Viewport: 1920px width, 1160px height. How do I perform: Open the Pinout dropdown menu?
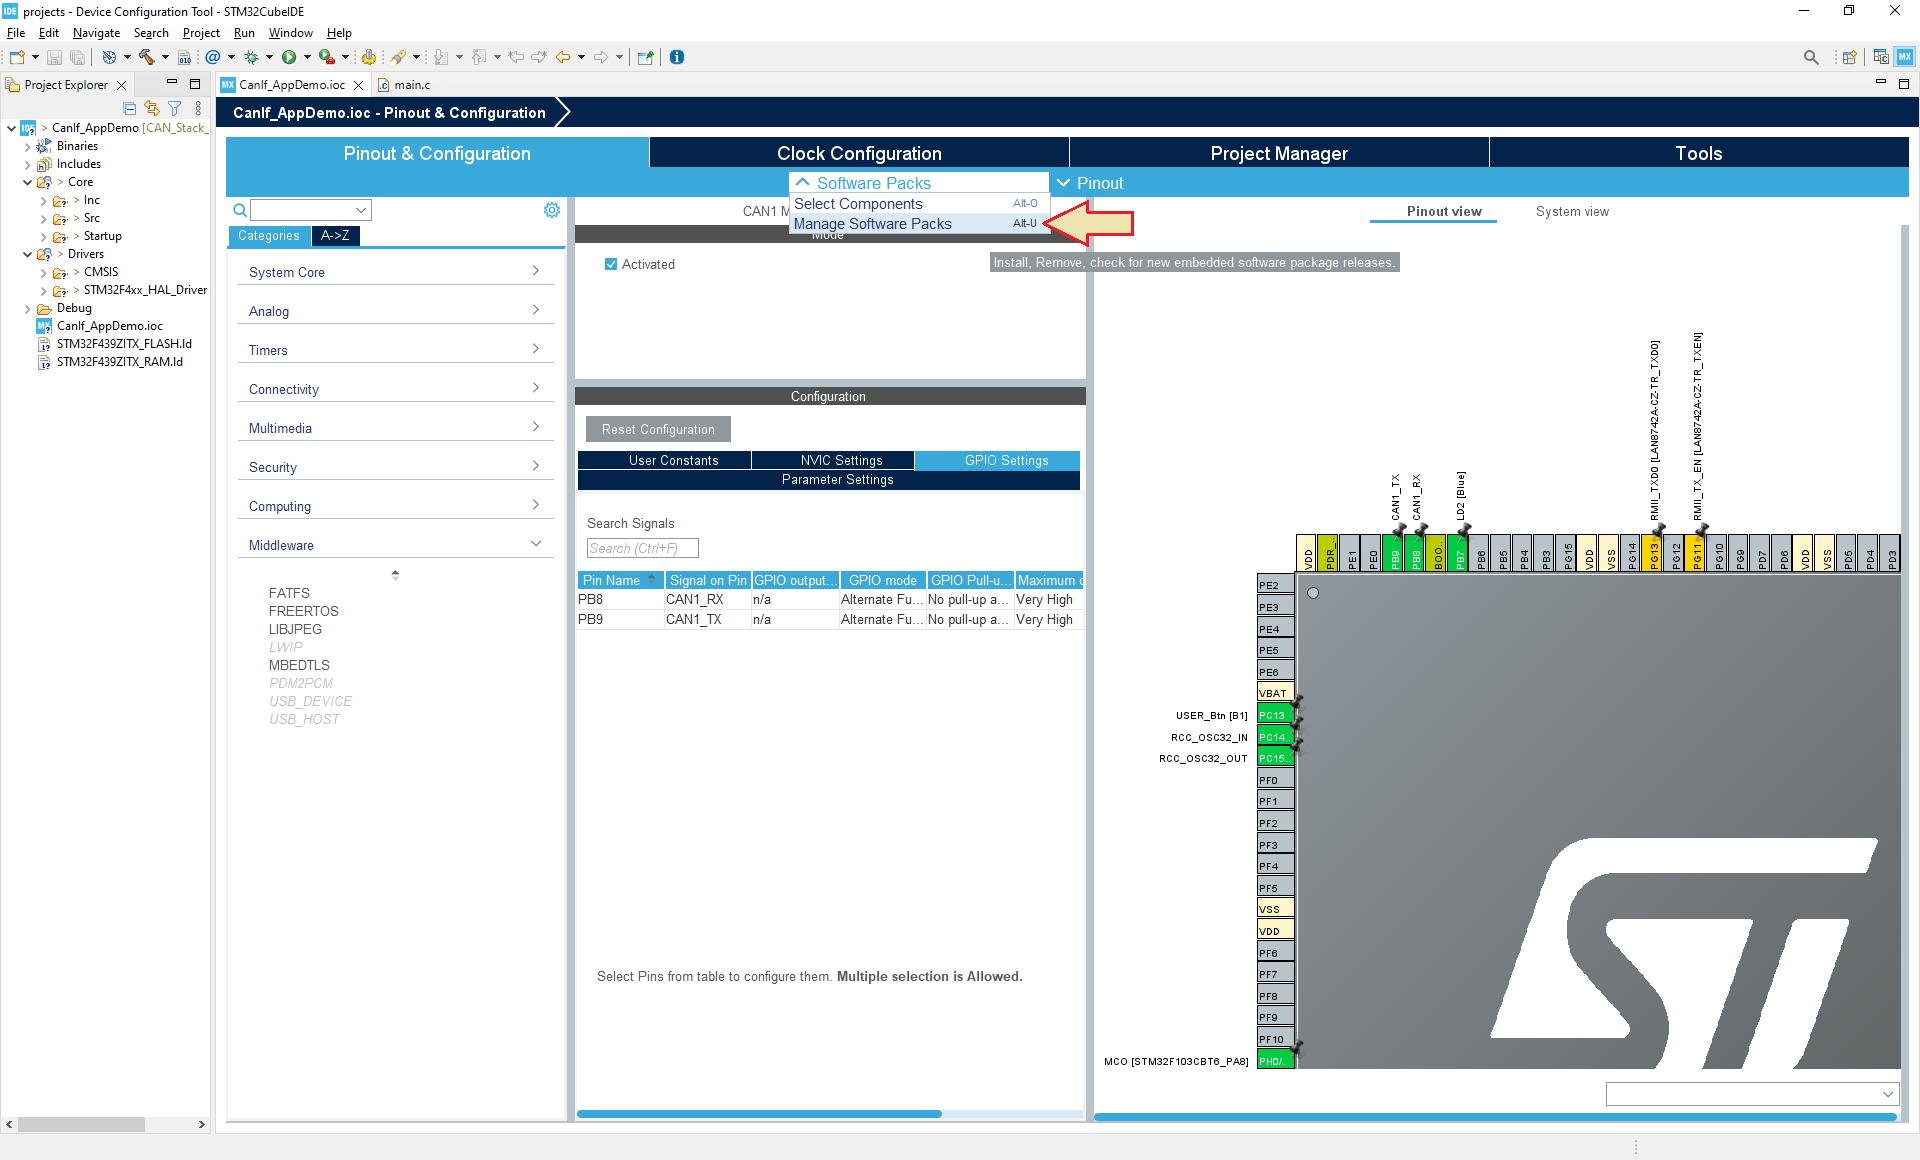coord(1091,183)
